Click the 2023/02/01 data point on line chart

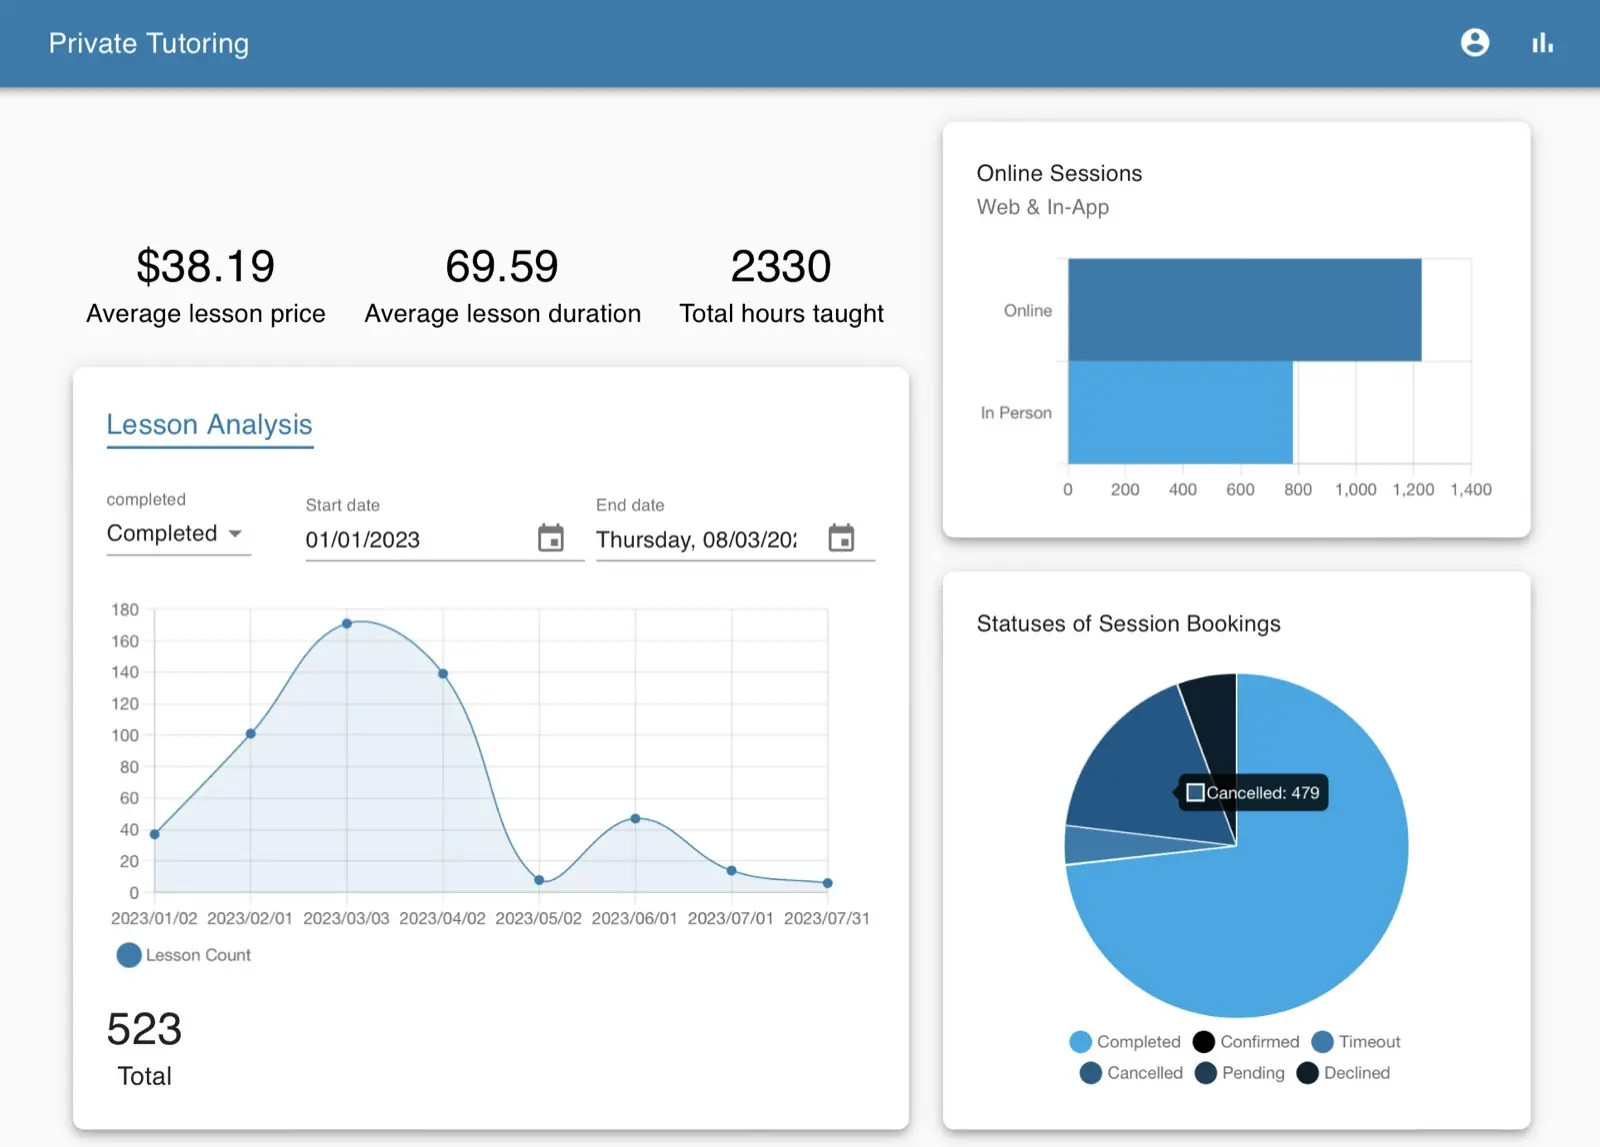[251, 734]
